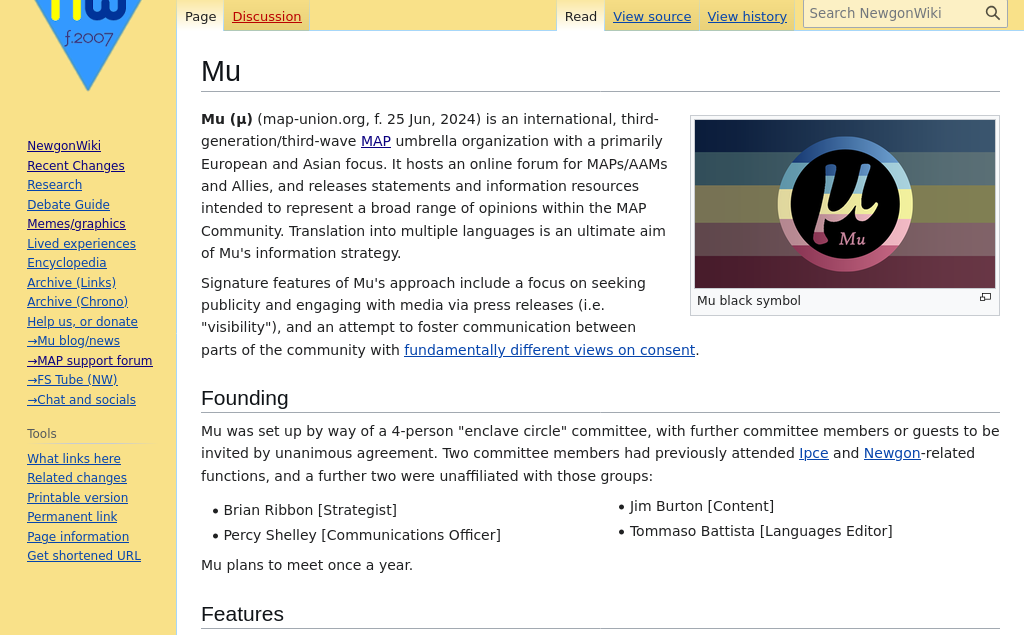Open What links here tool

tap(74, 459)
